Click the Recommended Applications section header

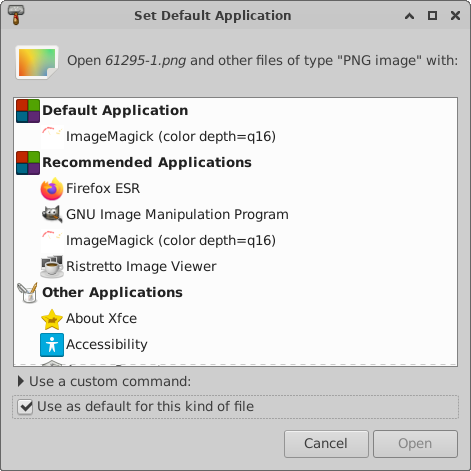click(x=147, y=162)
